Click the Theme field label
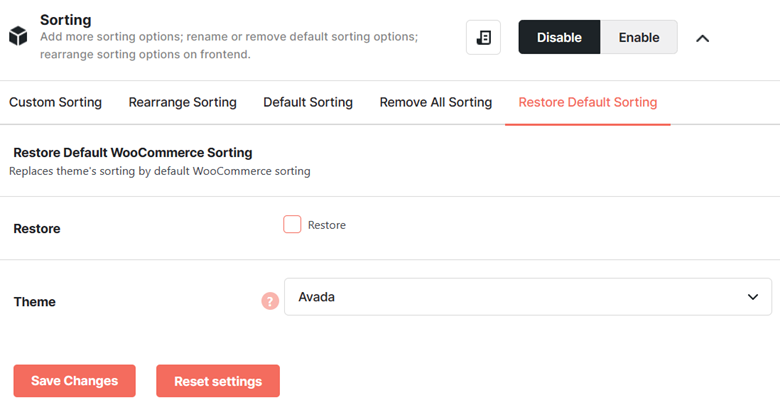780x415 pixels. pyautogui.click(x=34, y=302)
